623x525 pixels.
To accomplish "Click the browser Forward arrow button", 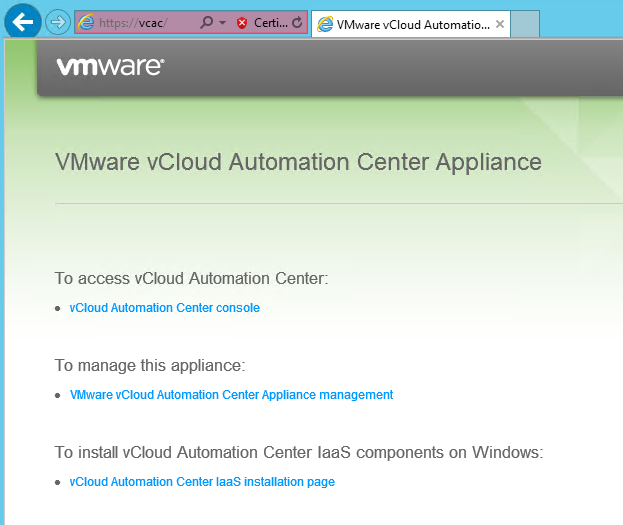I will click(57, 22).
